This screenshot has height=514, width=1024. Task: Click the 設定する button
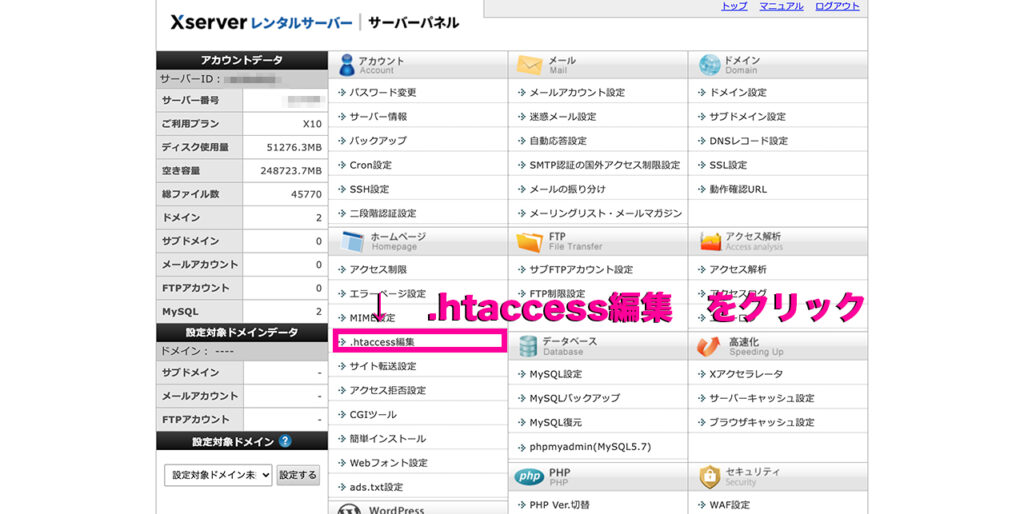click(x=298, y=475)
